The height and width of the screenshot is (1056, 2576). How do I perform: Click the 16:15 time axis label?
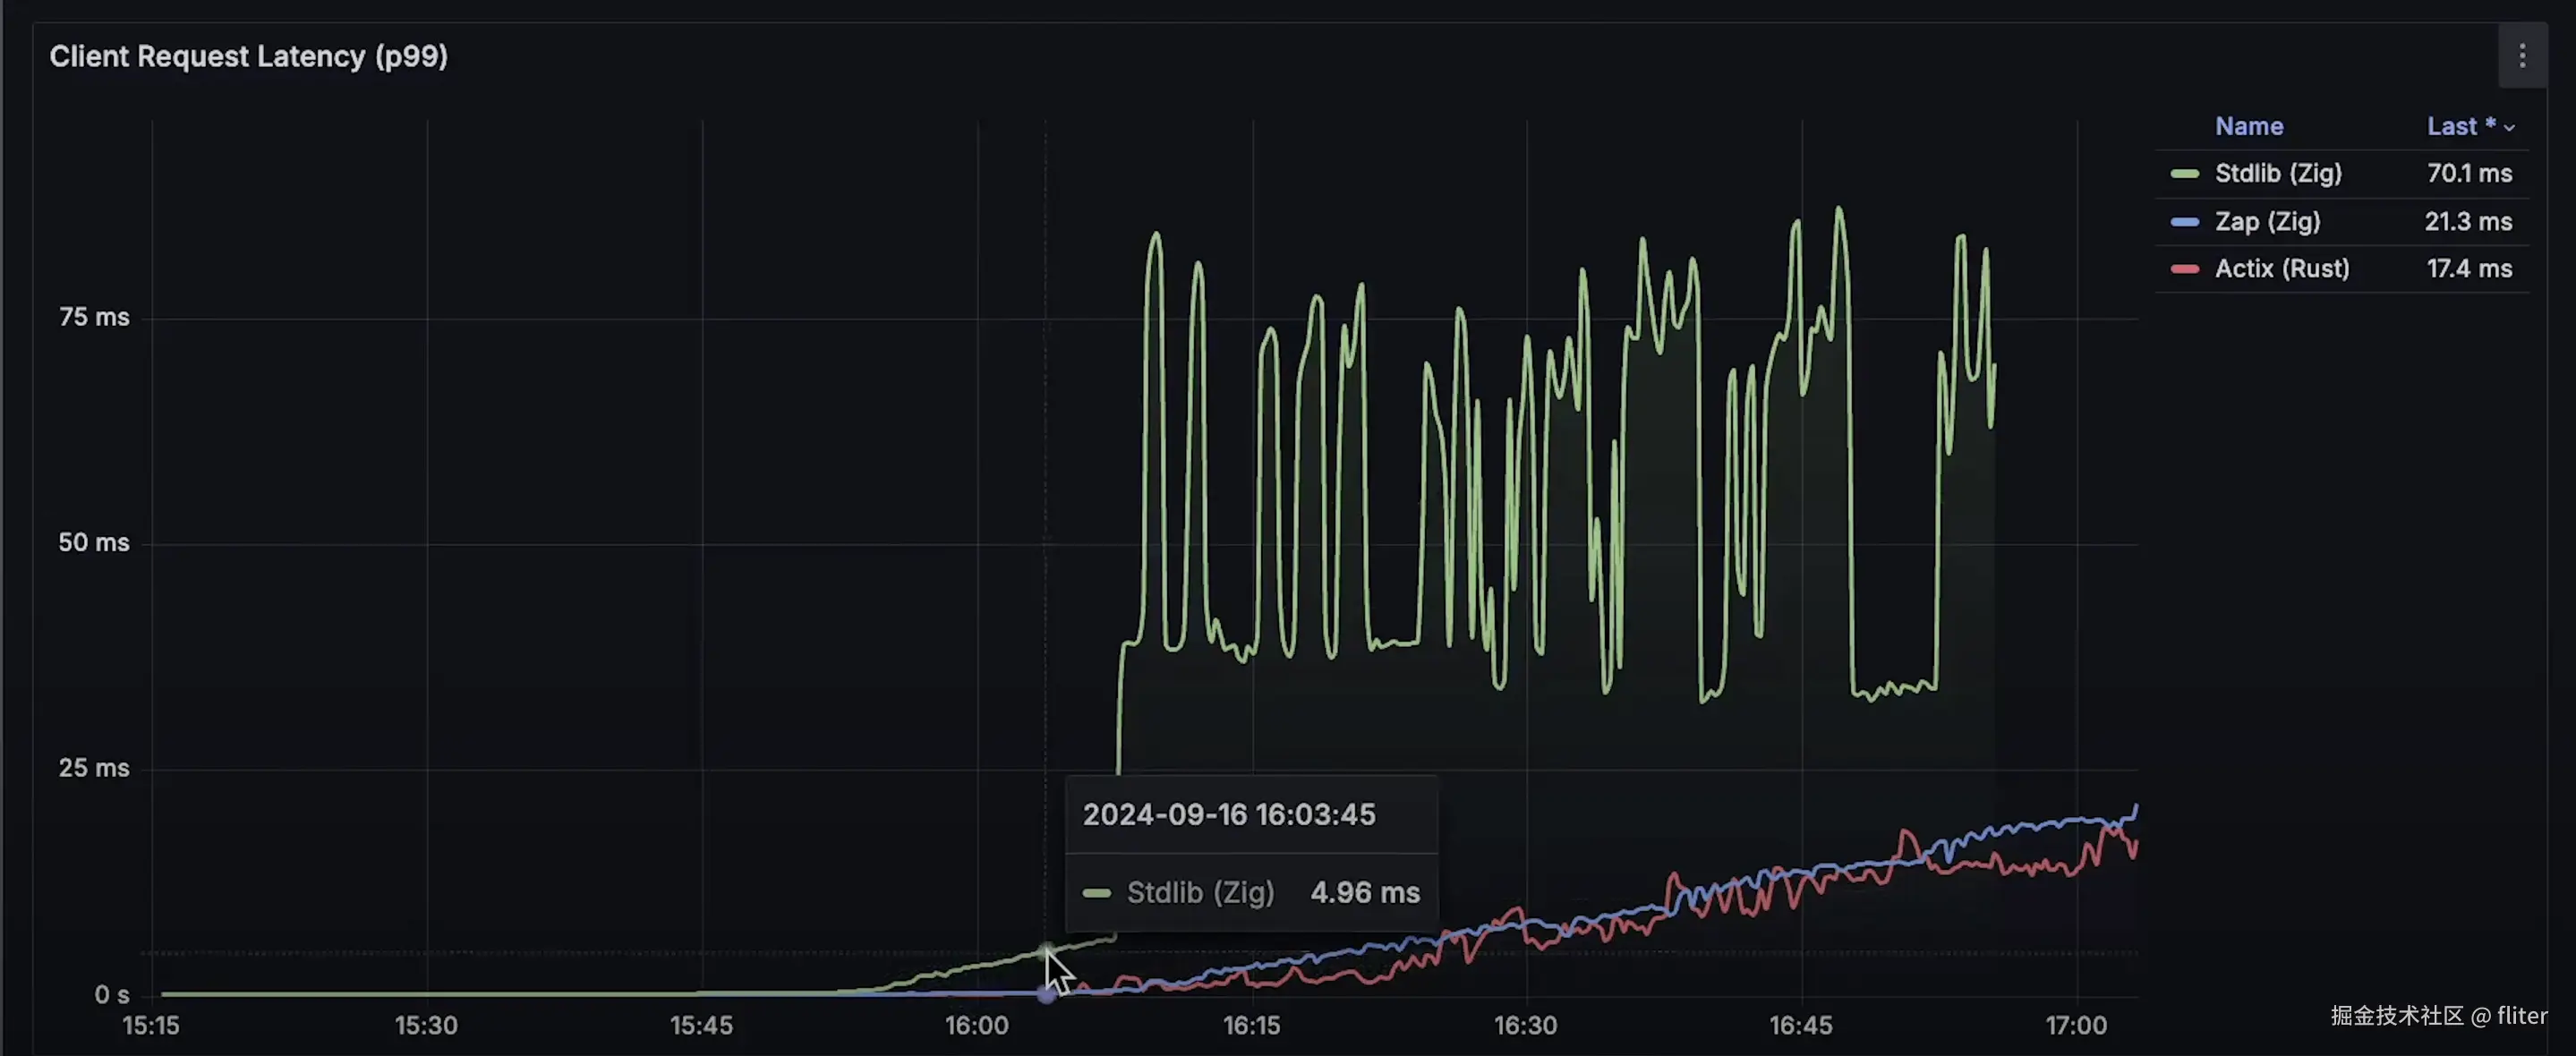click(x=1251, y=1026)
